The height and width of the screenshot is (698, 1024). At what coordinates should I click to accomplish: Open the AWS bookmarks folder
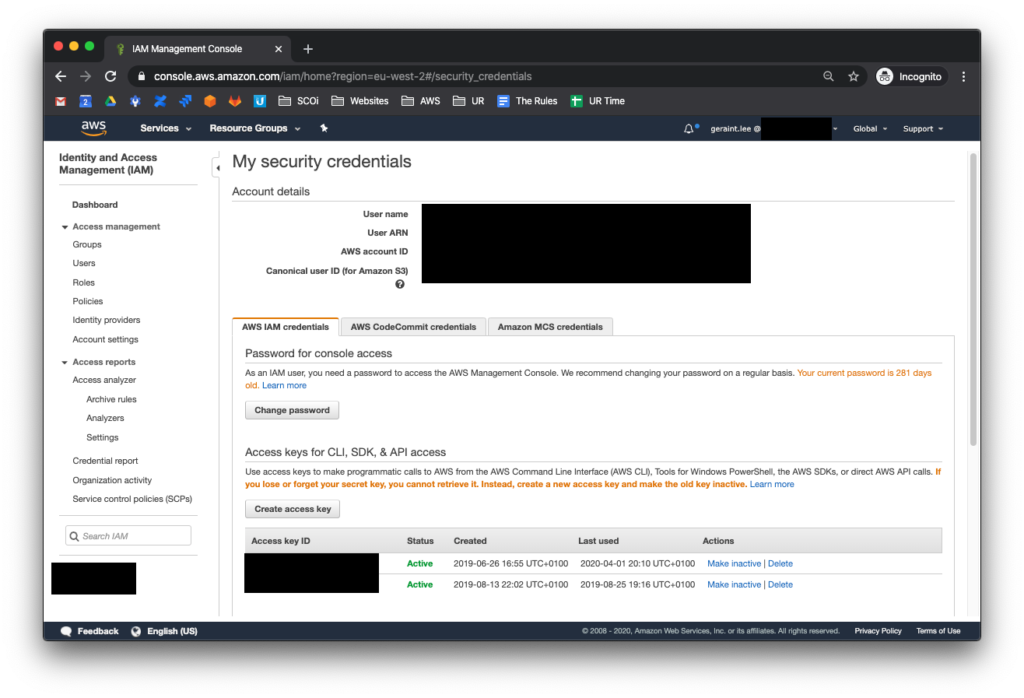[x=421, y=101]
